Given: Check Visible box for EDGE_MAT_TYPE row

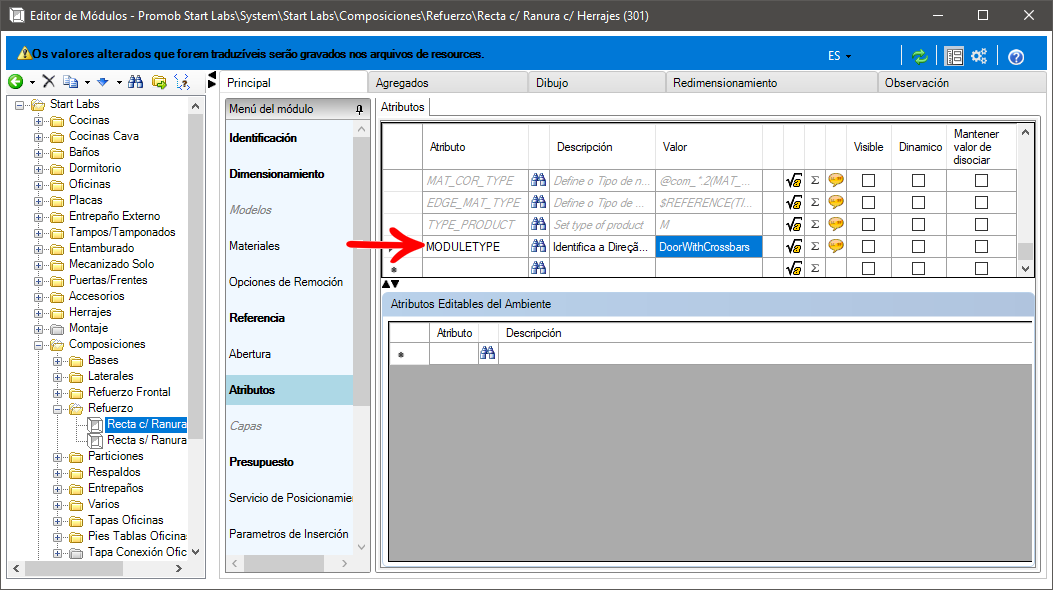Looking at the screenshot, I should 868,203.
